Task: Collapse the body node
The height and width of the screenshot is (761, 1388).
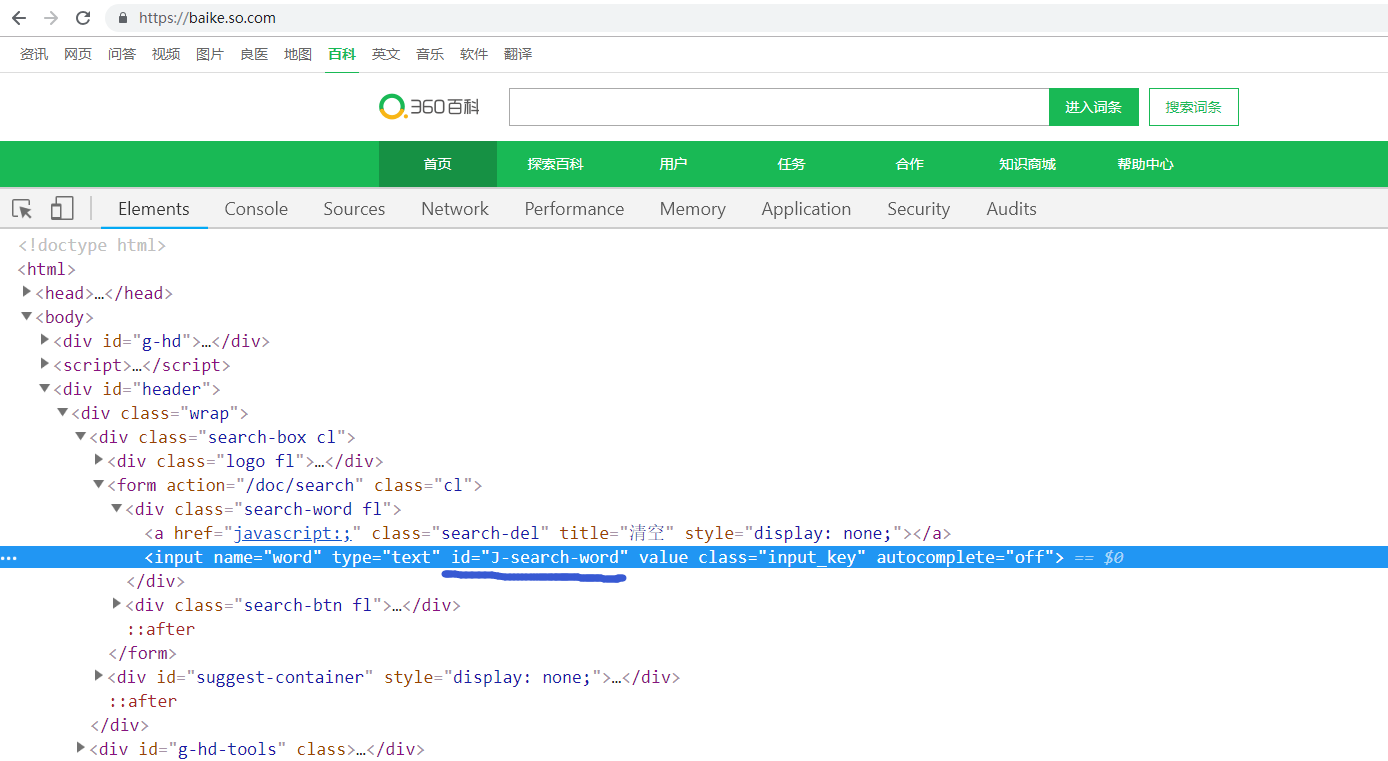Action: click(x=27, y=316)
